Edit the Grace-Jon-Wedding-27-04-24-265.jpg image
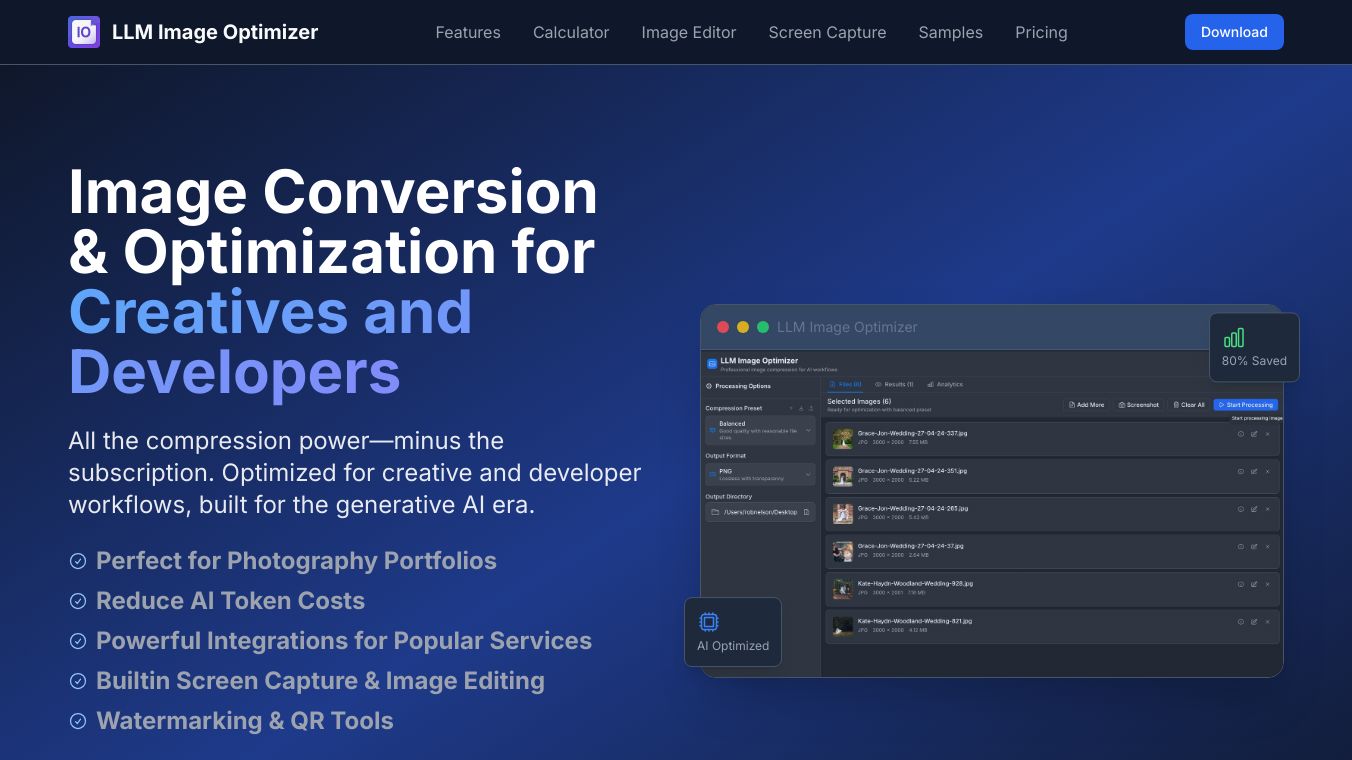This screenshot has height=760, width=1352. (1254, 509)
